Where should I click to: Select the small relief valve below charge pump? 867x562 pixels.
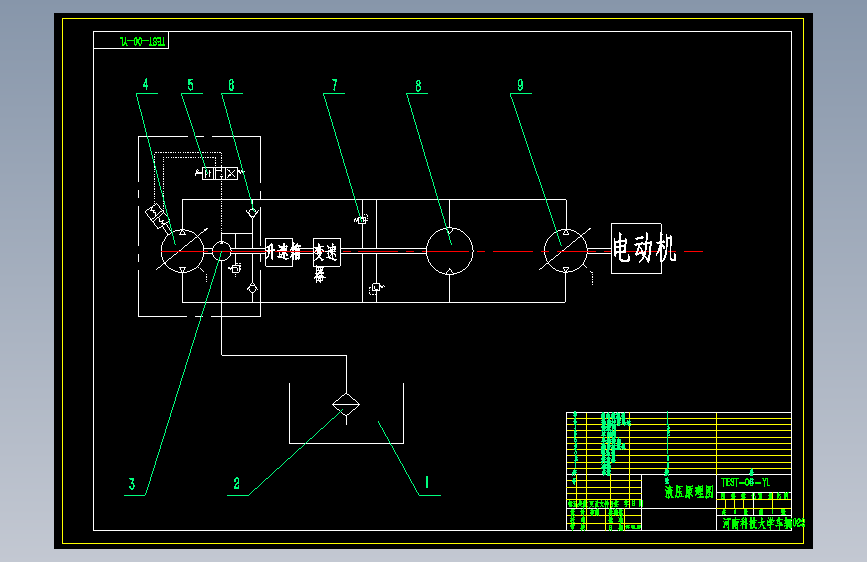pos(235,269)
